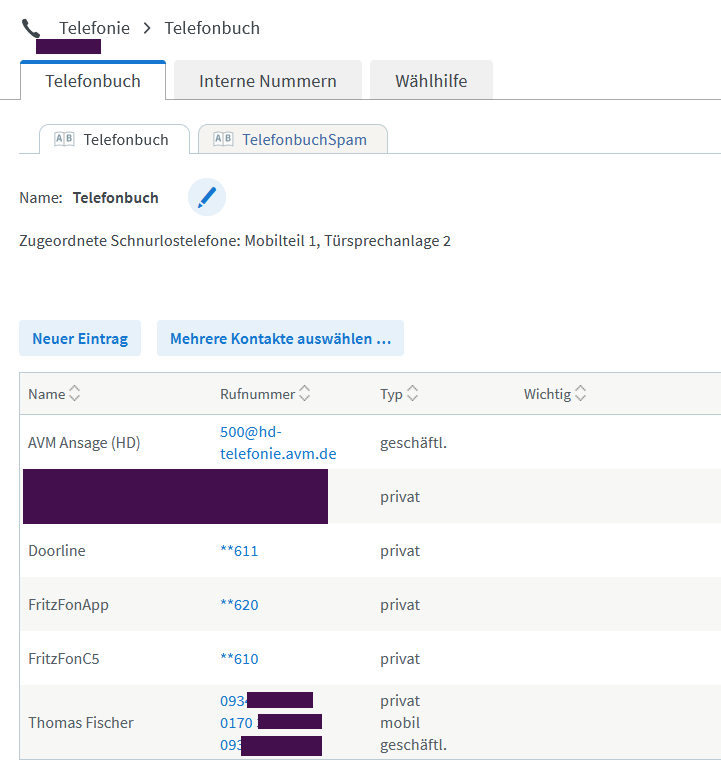Screen dimensions: 721x779
Task: Click the Doorline contact name
Action: tap(57, 550)
